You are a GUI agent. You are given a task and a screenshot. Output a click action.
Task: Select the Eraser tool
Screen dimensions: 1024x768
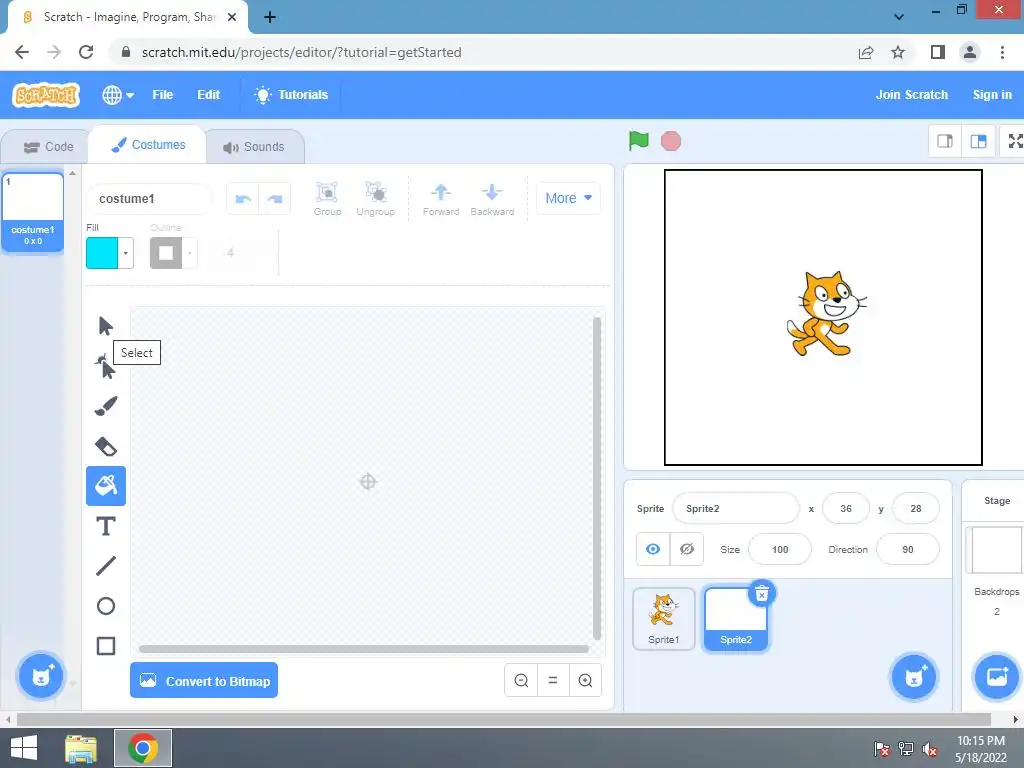click(105, 447)
